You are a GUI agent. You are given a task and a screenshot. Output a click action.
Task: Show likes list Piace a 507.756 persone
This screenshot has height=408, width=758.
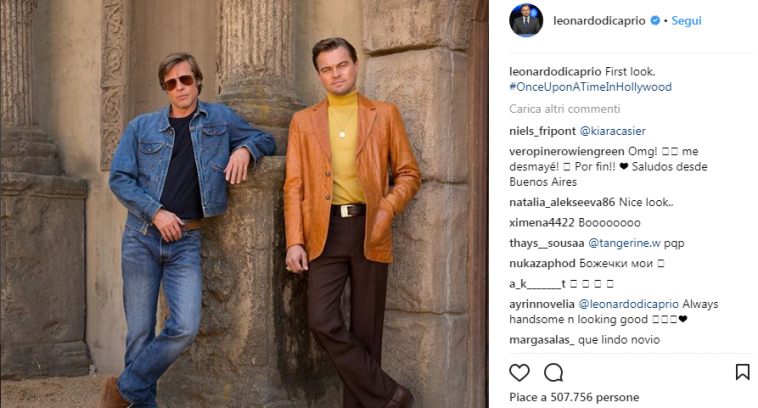[x=574, y=397]
